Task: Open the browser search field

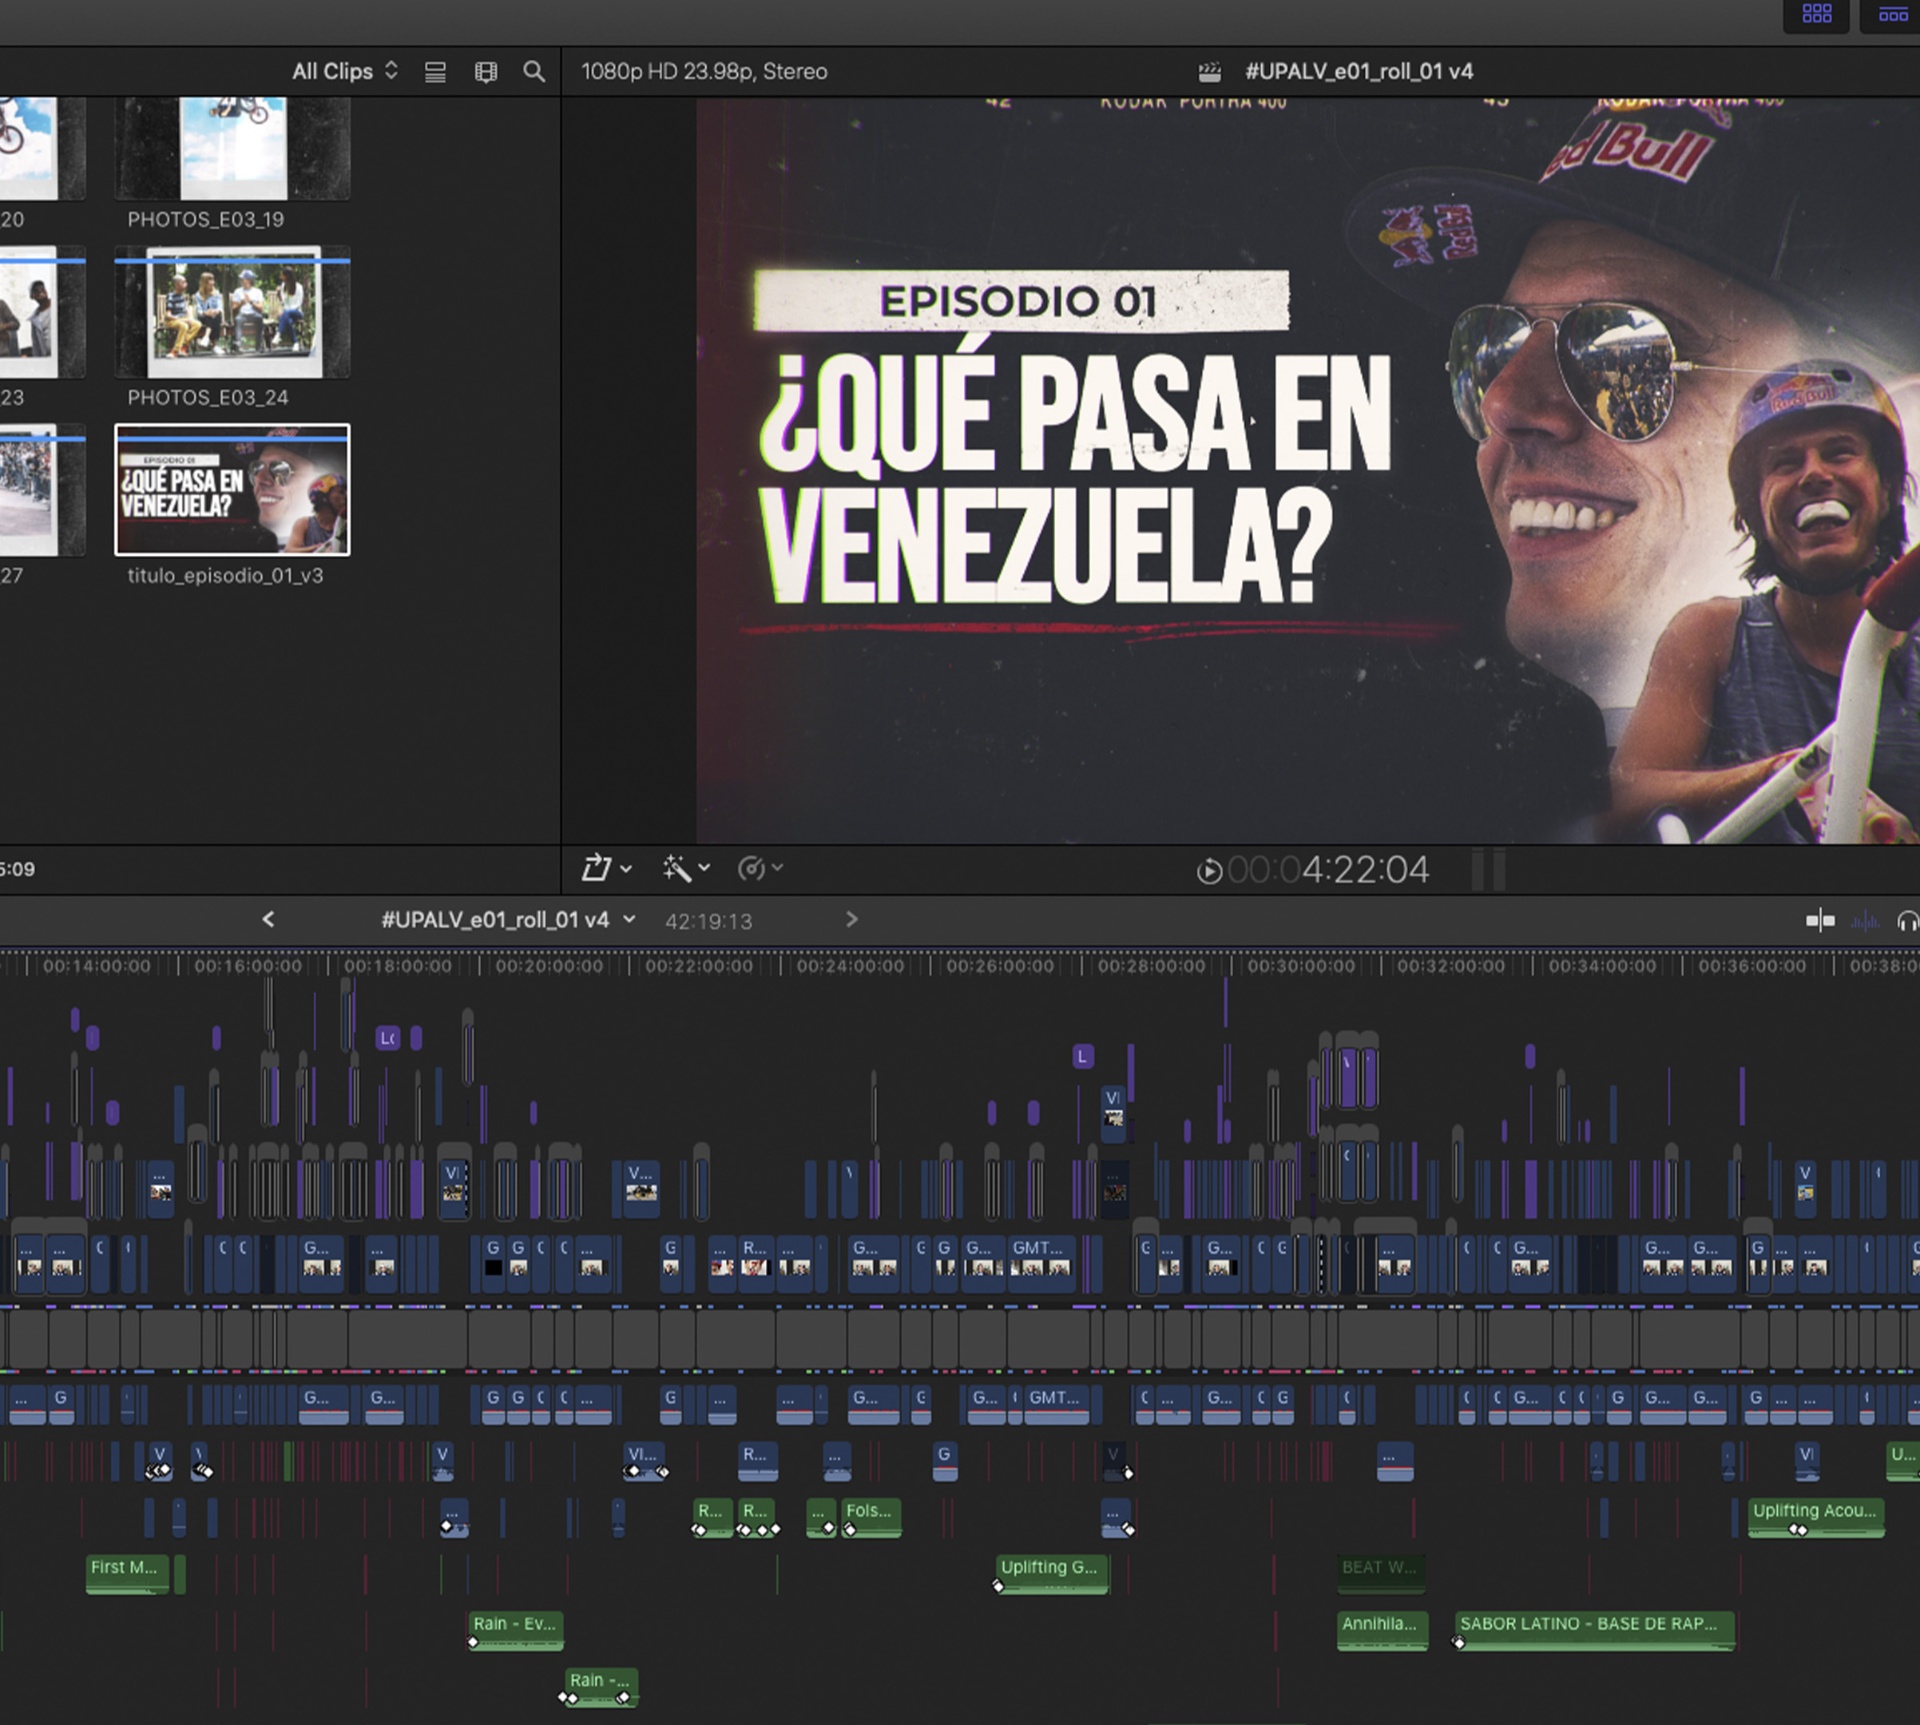Action: pyautogui.click(x=534, y=71)
